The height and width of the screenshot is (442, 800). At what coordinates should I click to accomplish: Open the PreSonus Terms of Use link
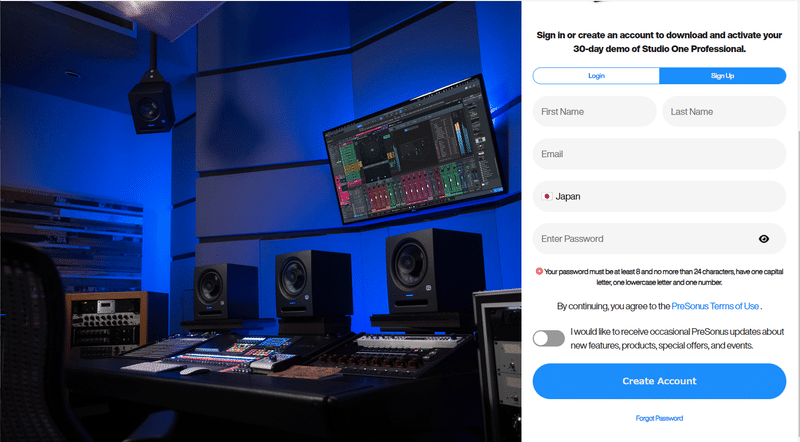(x=715, y=306)
